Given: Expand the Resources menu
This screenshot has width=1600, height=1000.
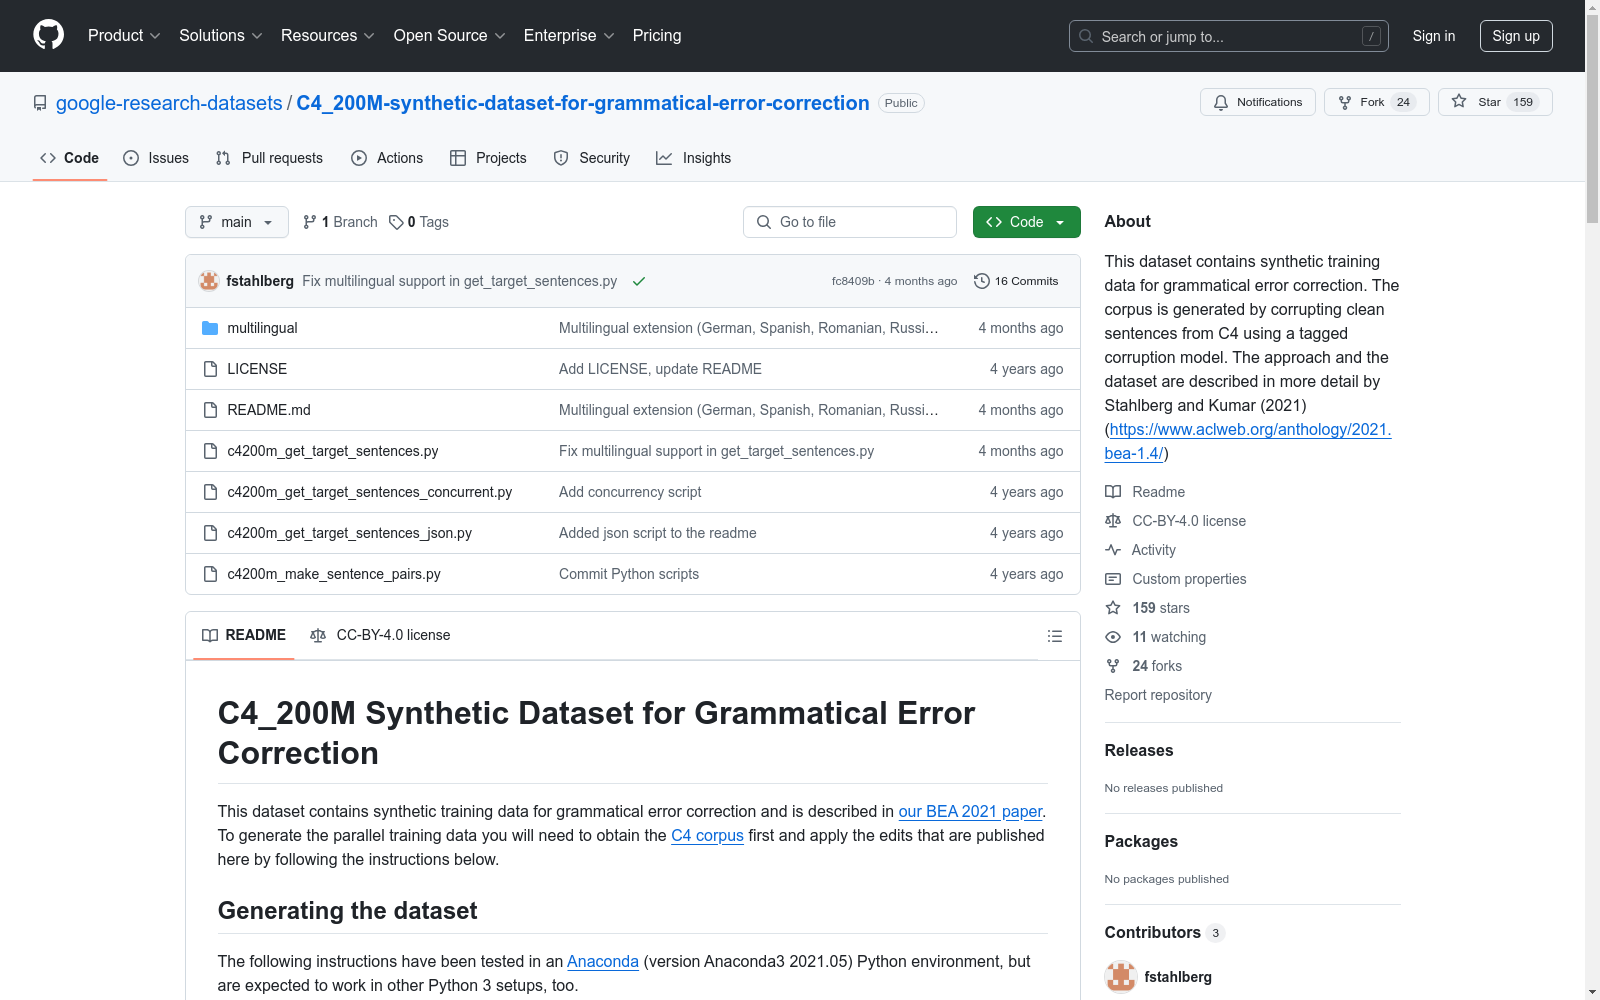Looking at the screenshot, I should 328,35.
